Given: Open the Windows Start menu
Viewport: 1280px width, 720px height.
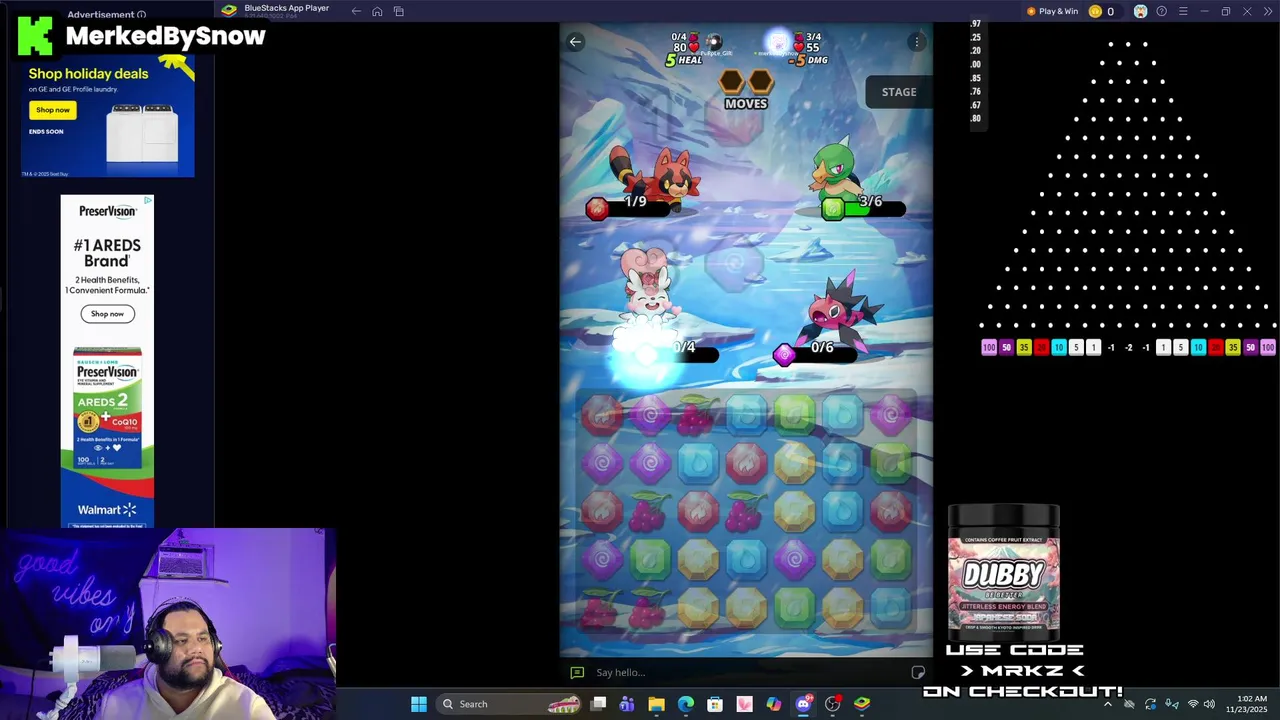Looking at the screenshot, I should point(419,704).
